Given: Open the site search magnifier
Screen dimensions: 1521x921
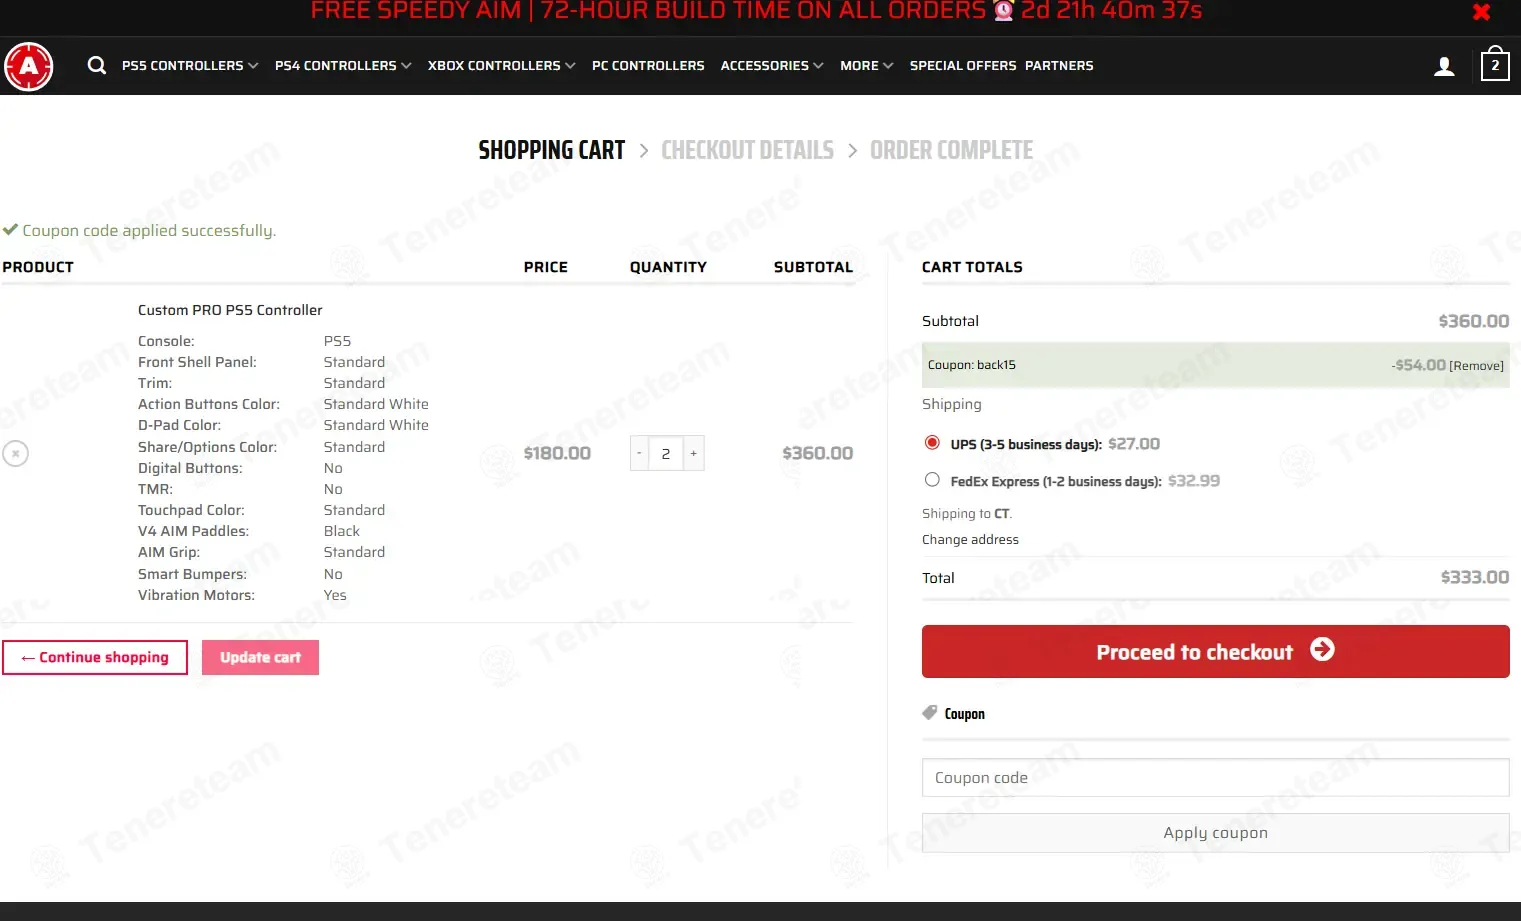Looking at the screenshot, I should [97, 66].
